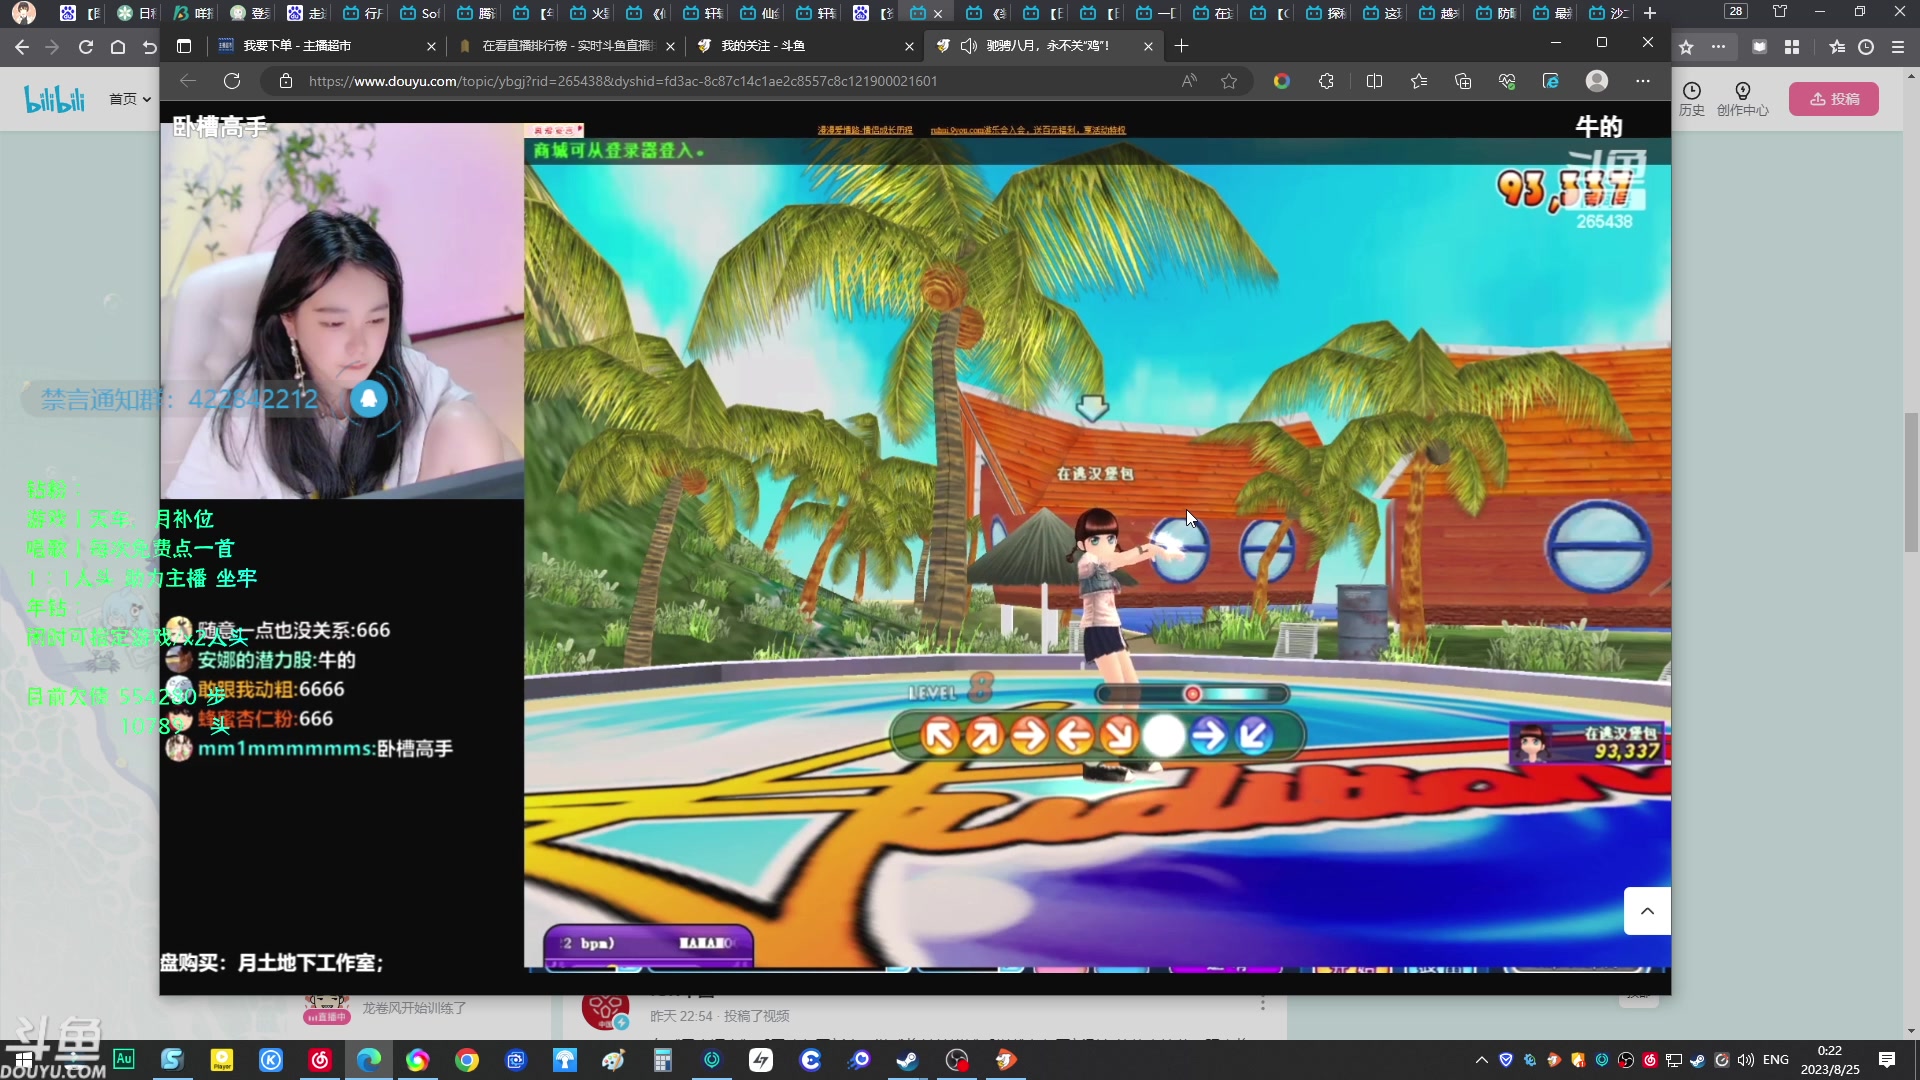1920x1080 pixels.
Task: Click the 直播中 streamer avatar below
Action: click(326, 1008)
